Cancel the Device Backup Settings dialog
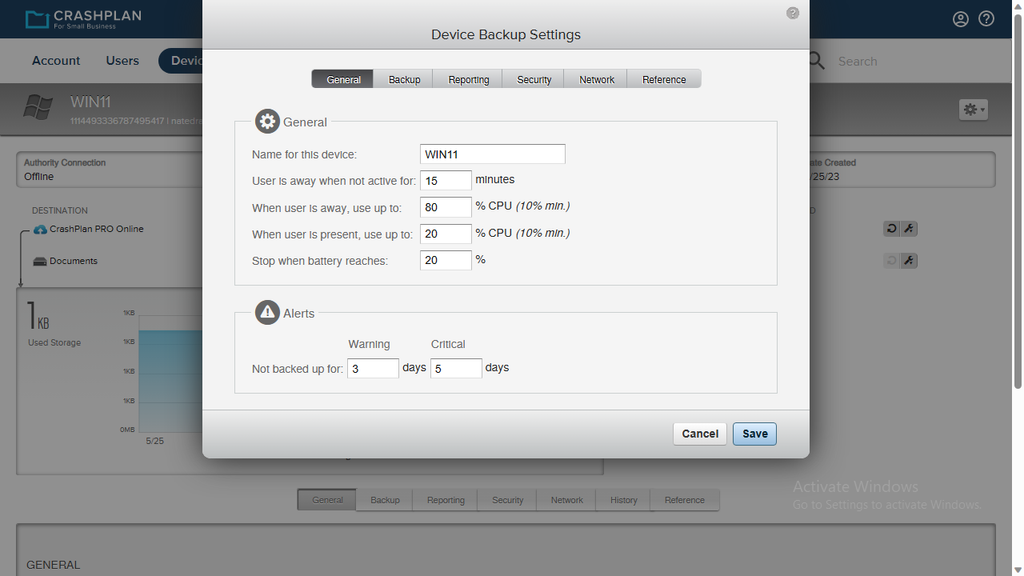Viewport: 1024px width, 576px height. (x=699, y=433)
